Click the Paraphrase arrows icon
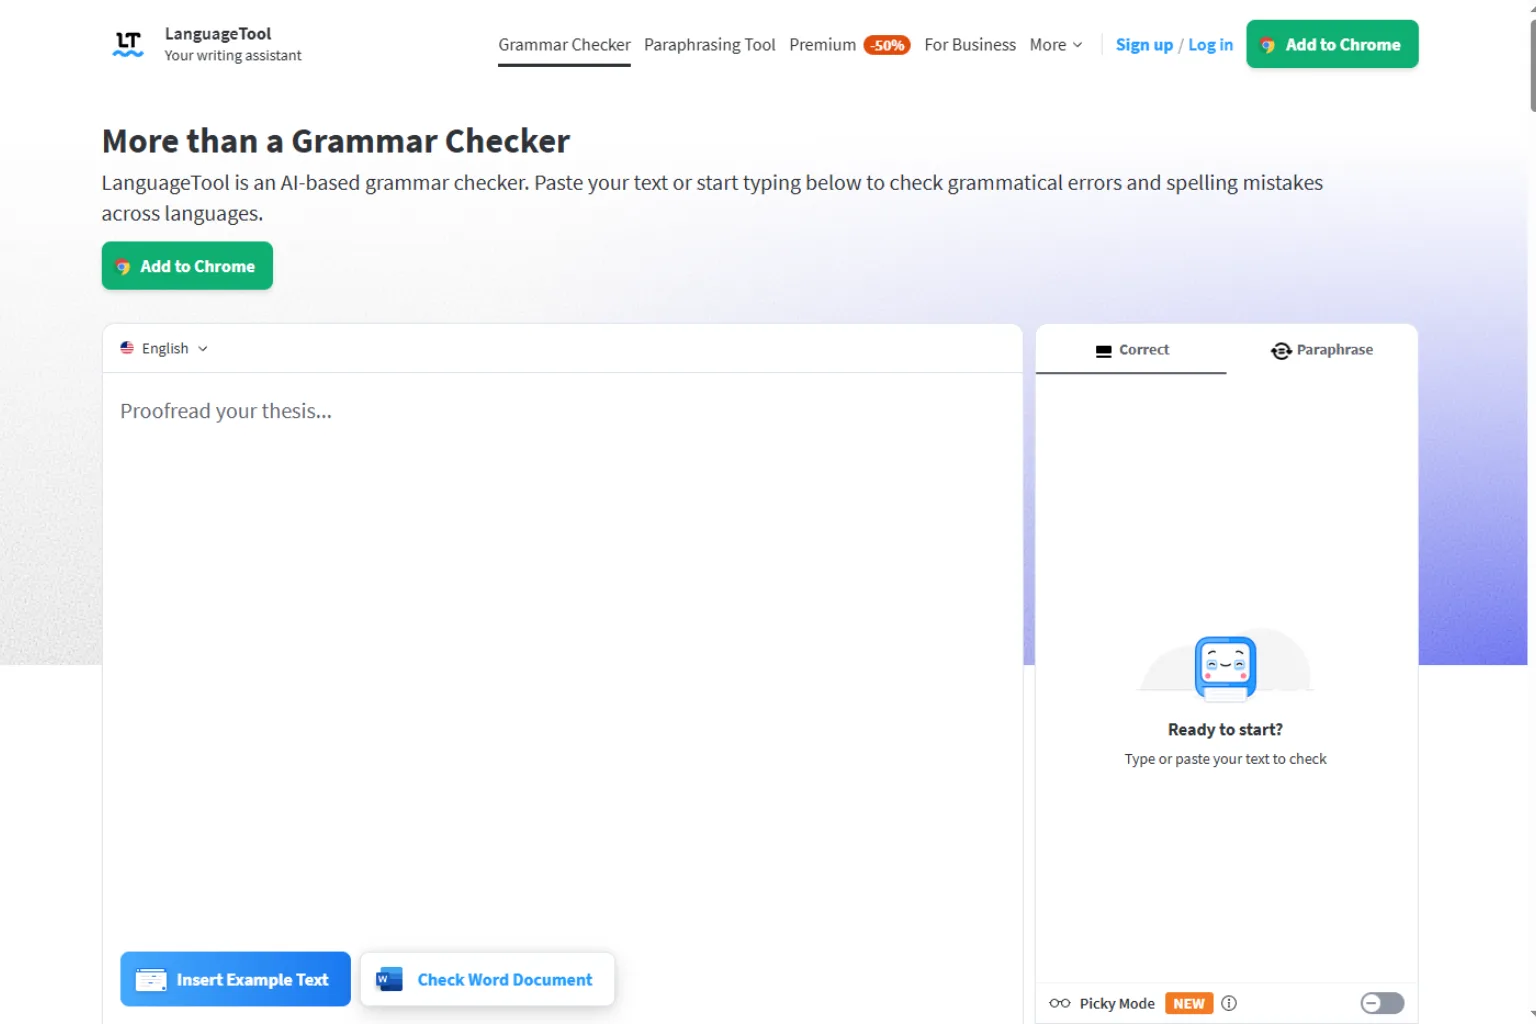1536x1024 pixels. (x=1281, y=350)
